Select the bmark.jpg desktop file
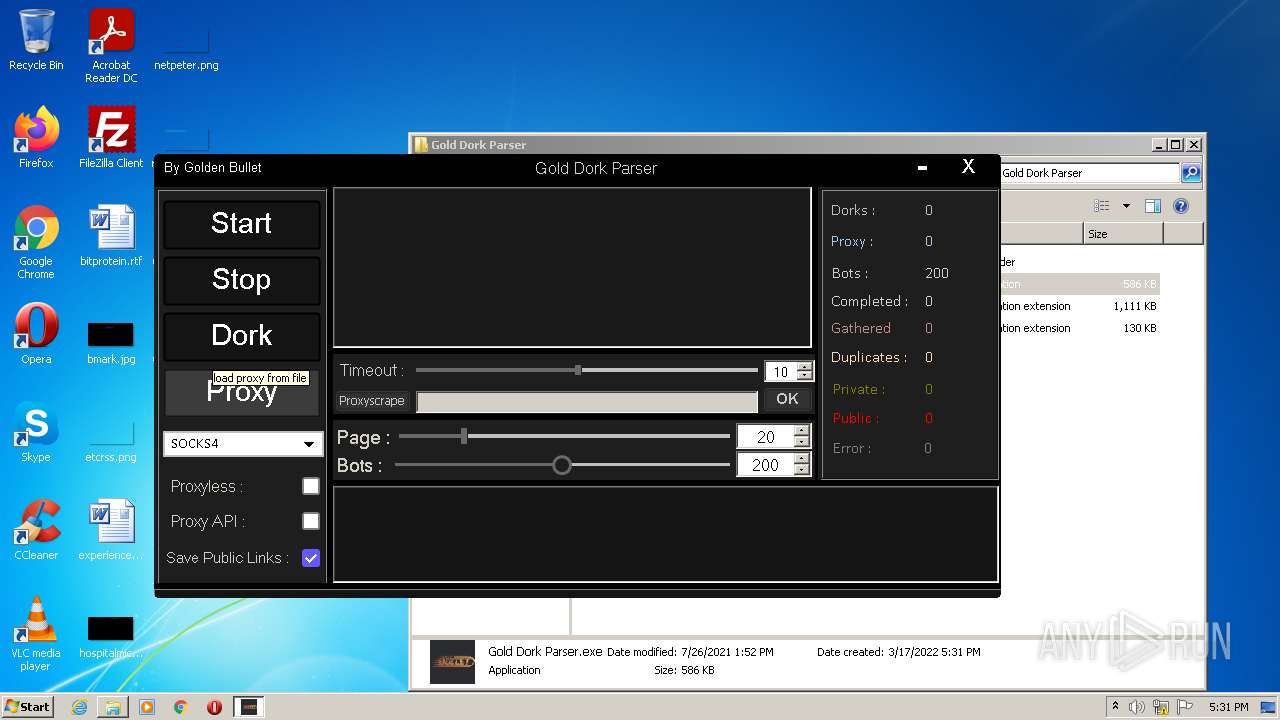Viewport: 1280px width, 720px height. [x=111, y=342]
